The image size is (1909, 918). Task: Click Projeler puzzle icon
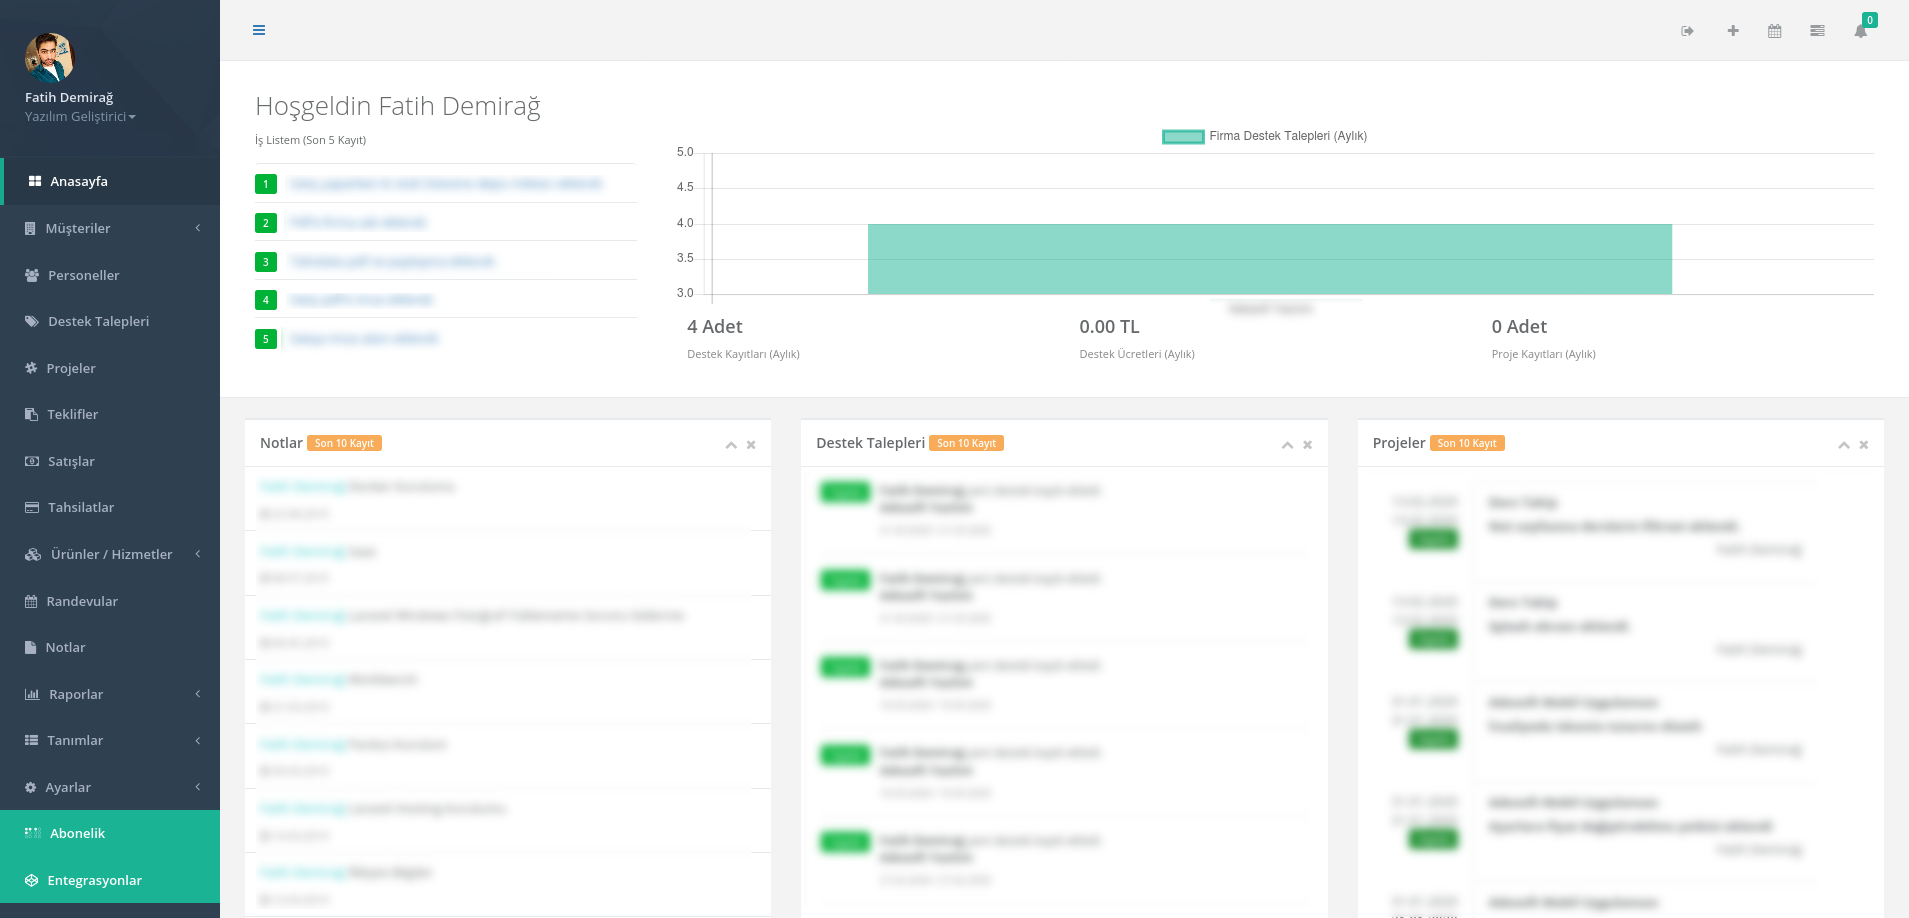click(31, 368)
